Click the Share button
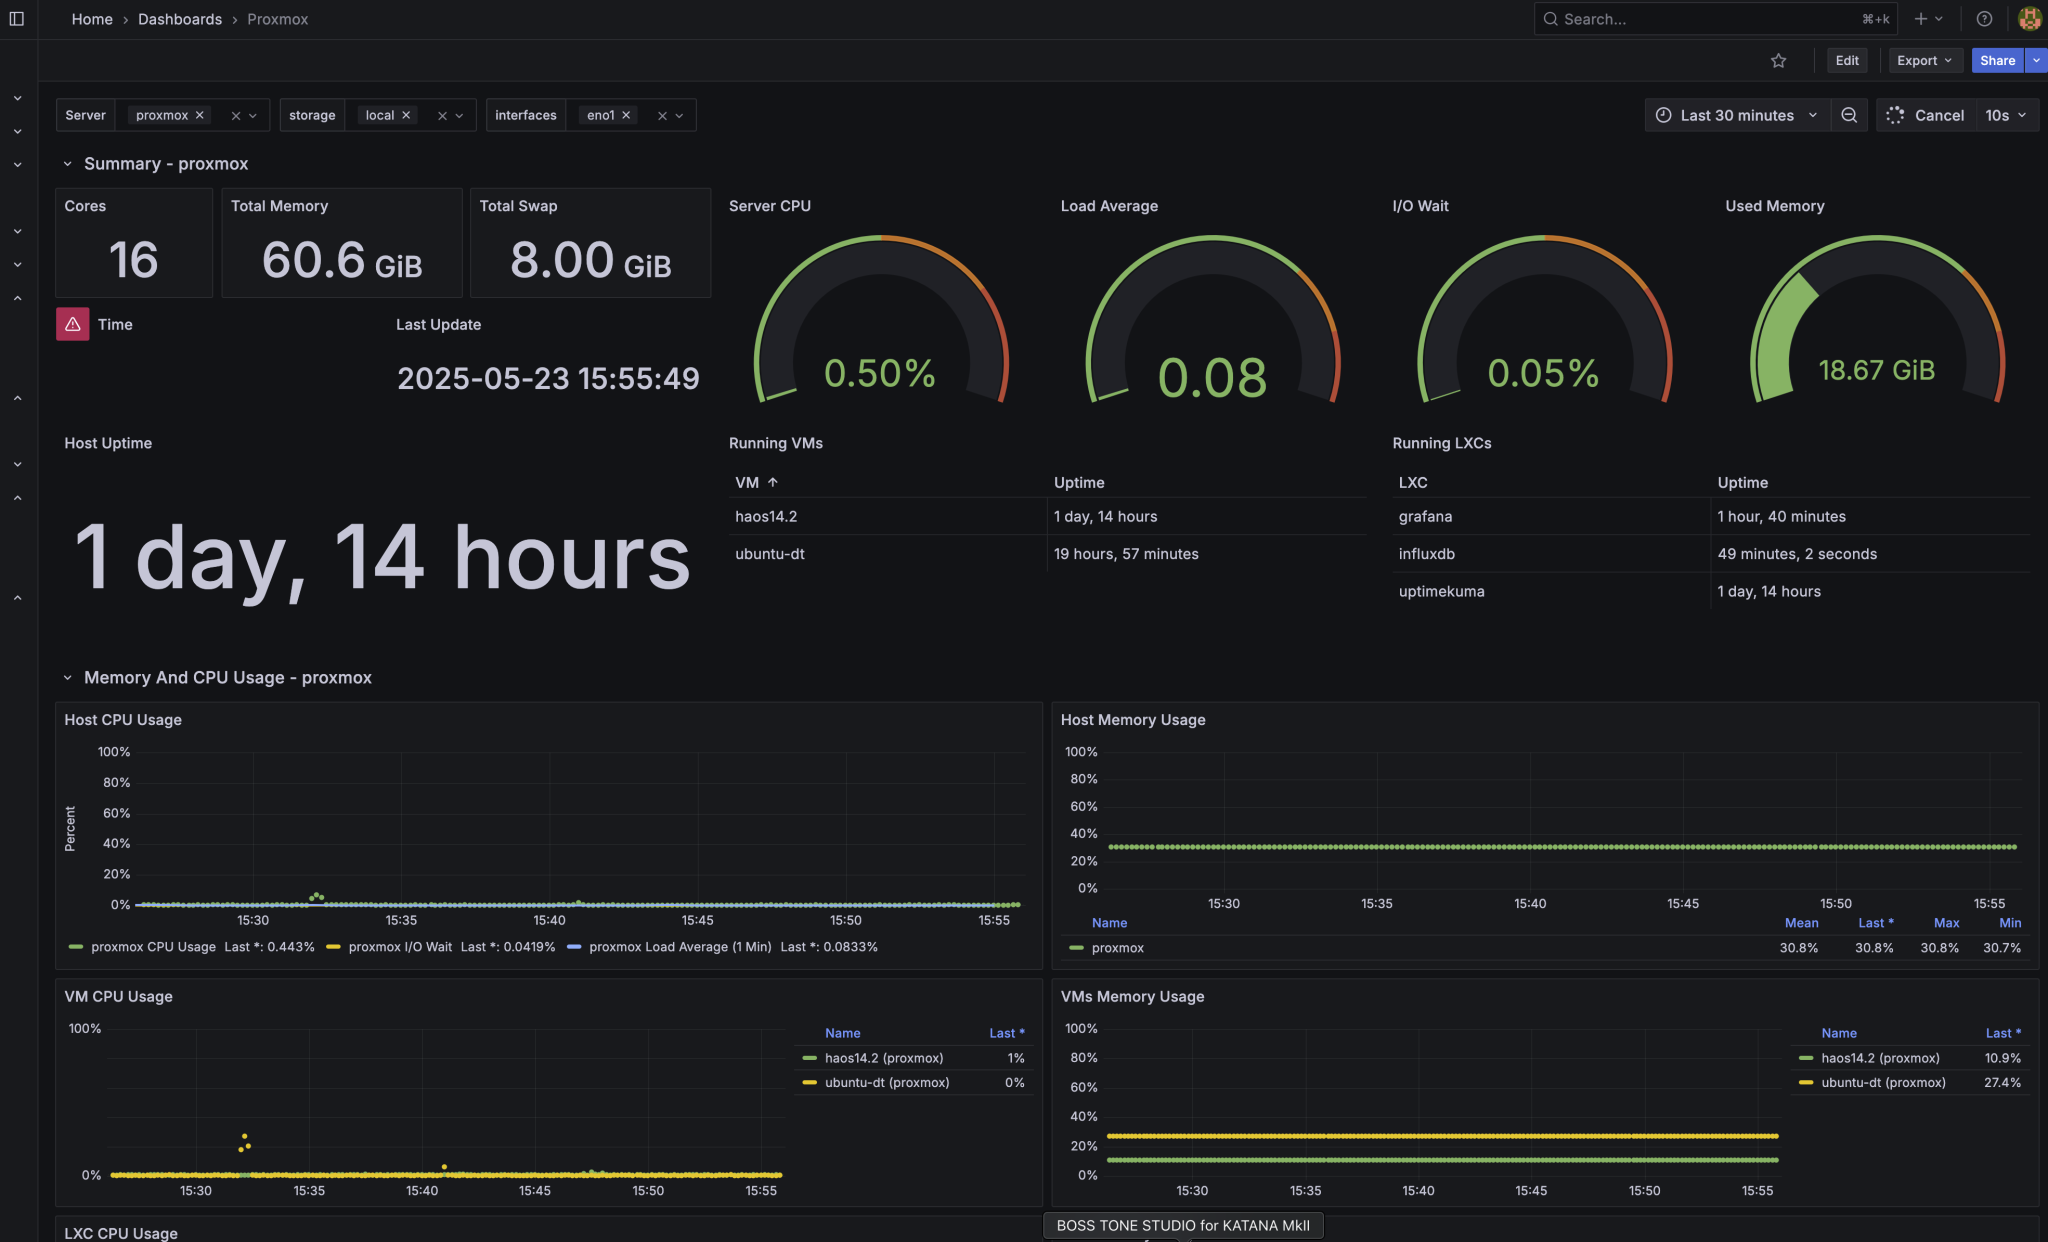 (x=1997, y=60)
